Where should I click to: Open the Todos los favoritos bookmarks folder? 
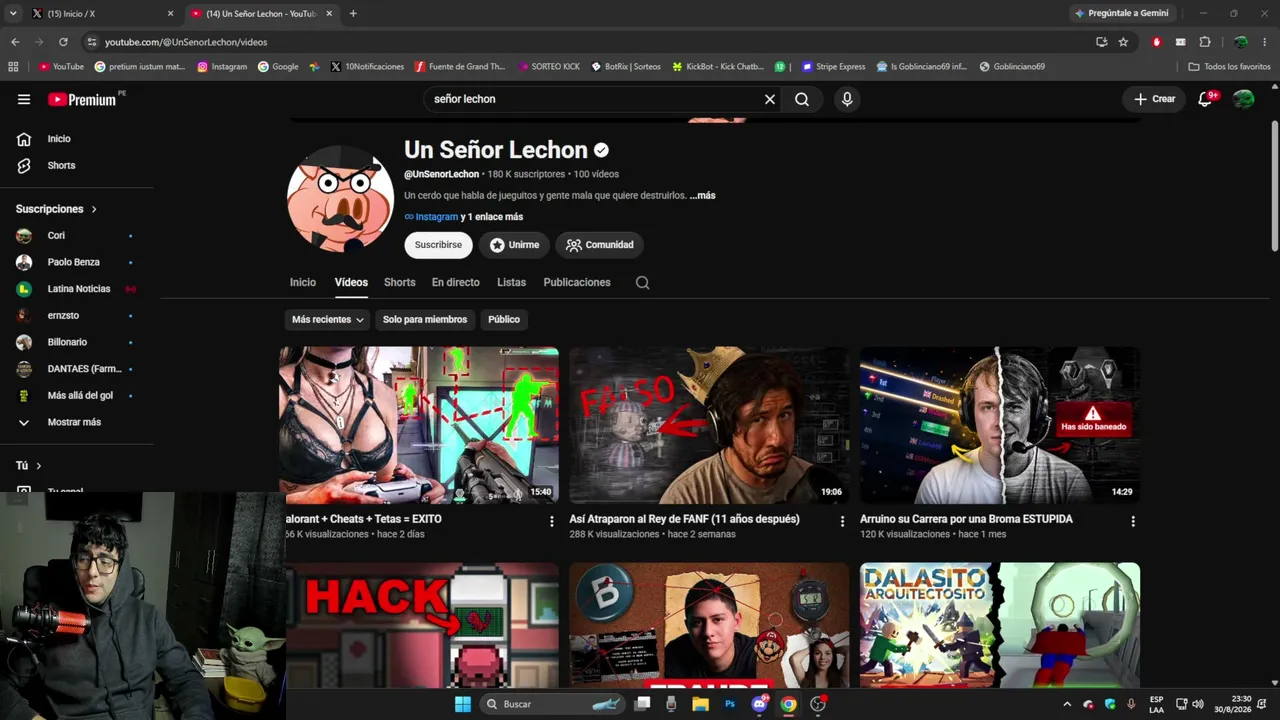click(x=1229, y=67)
